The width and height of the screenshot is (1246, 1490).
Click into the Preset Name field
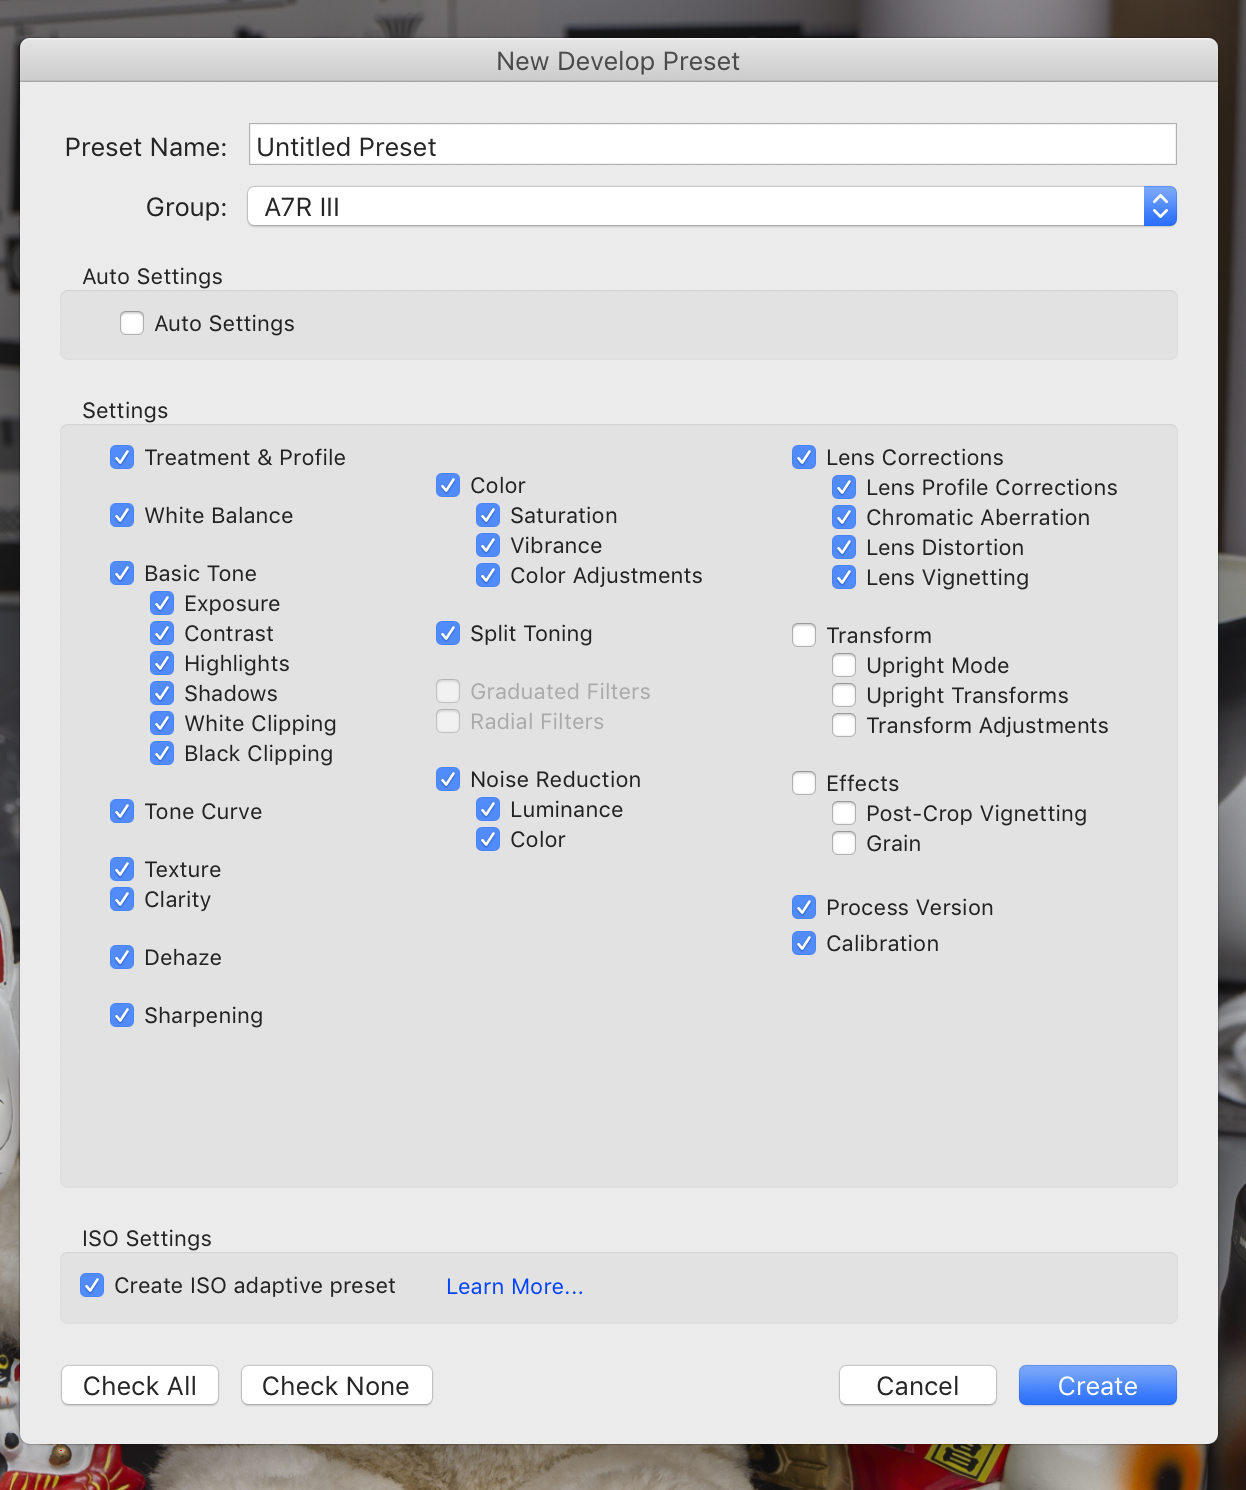[x=712, y=145]
